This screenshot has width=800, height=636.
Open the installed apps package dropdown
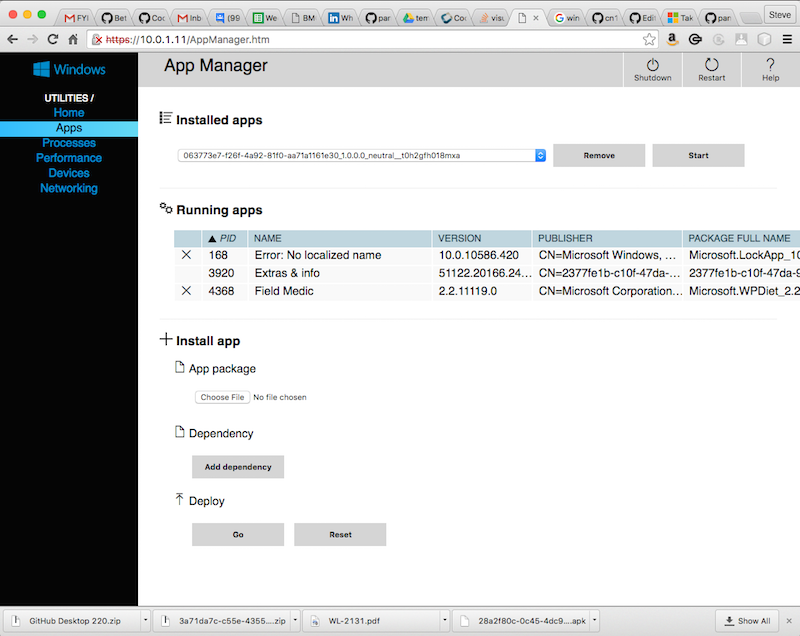[539, 155]
